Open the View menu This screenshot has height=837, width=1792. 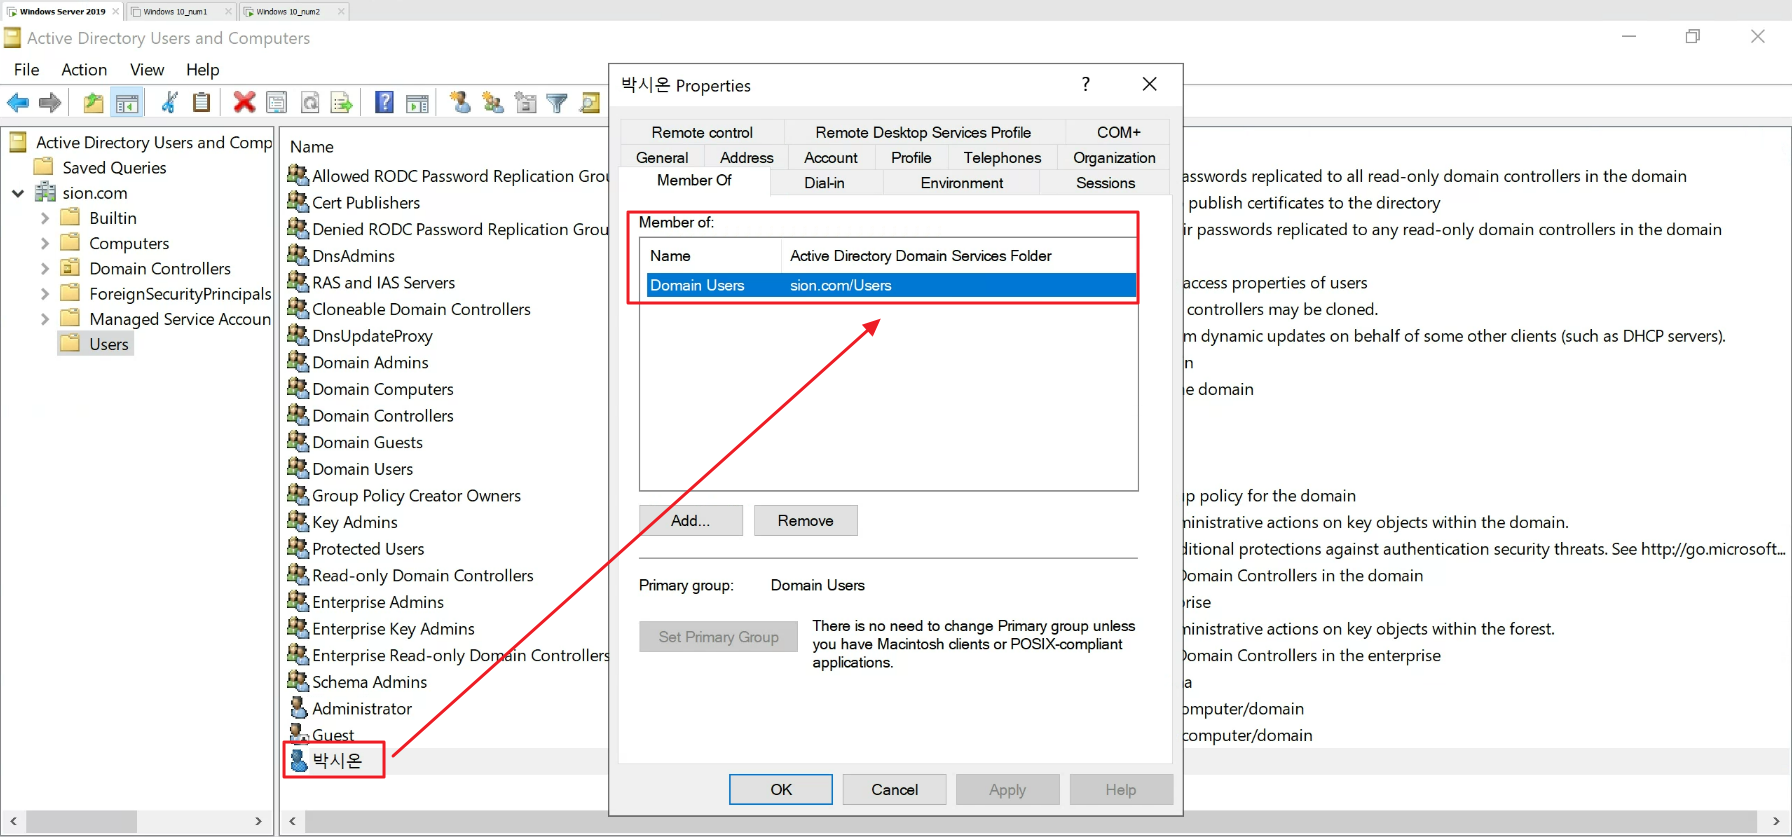click(x=147, y=69)
